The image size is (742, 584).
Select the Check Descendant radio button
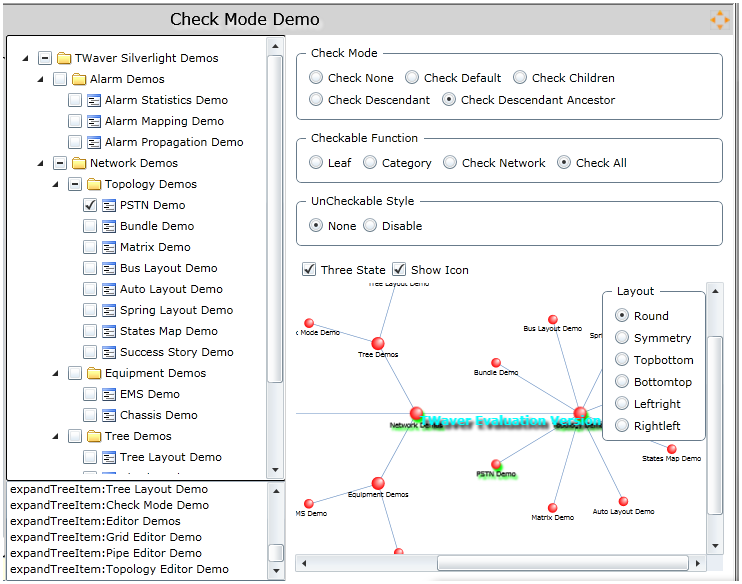316,99
